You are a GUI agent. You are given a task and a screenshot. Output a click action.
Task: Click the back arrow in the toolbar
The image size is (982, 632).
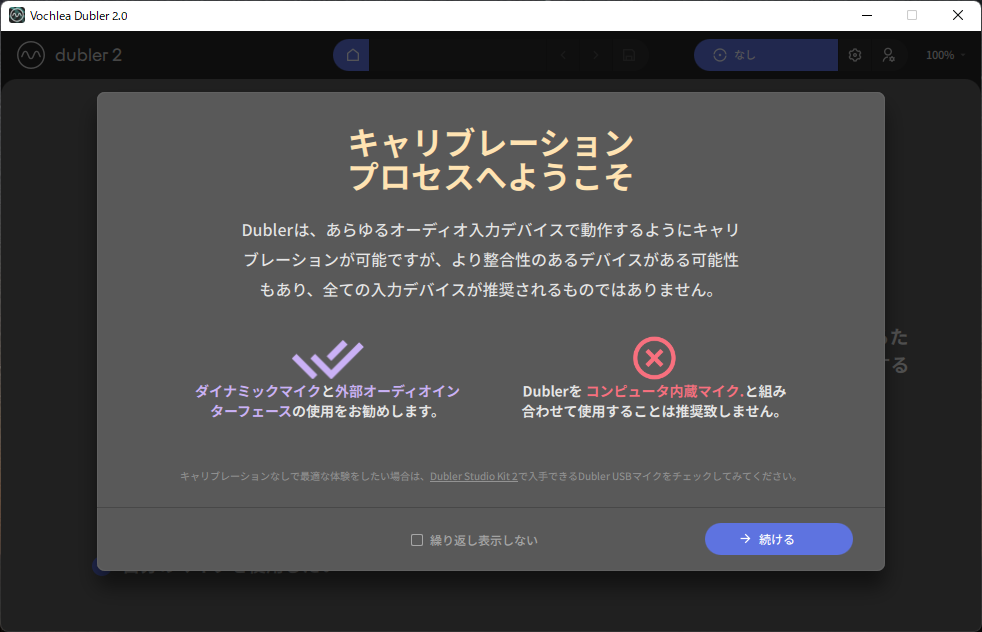point(564,55)
